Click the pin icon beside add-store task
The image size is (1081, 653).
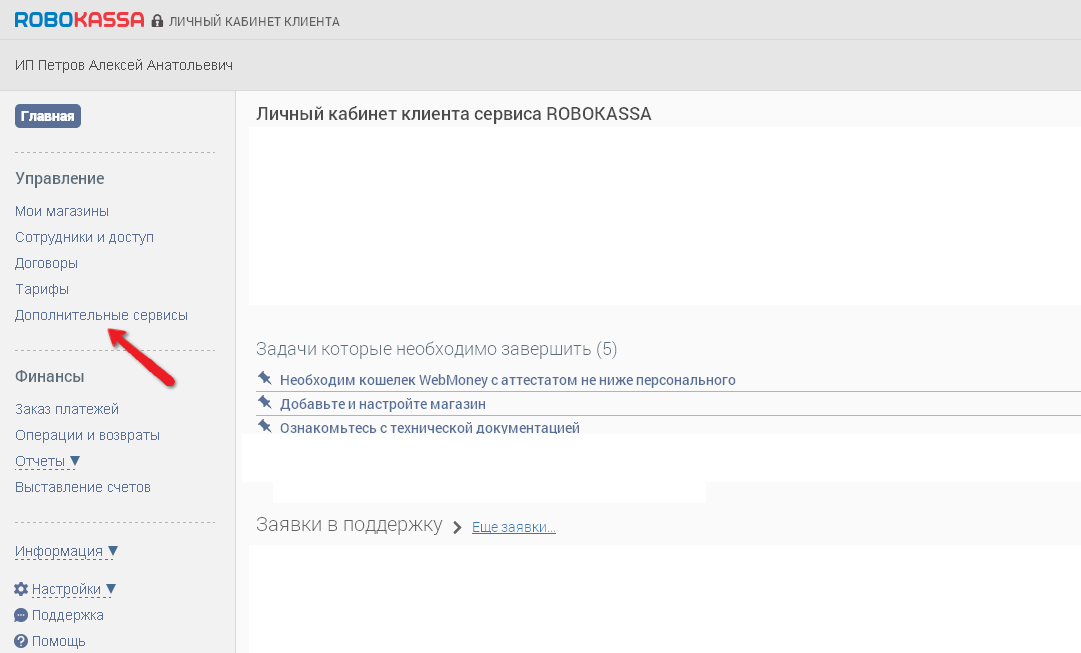point(265,402)
